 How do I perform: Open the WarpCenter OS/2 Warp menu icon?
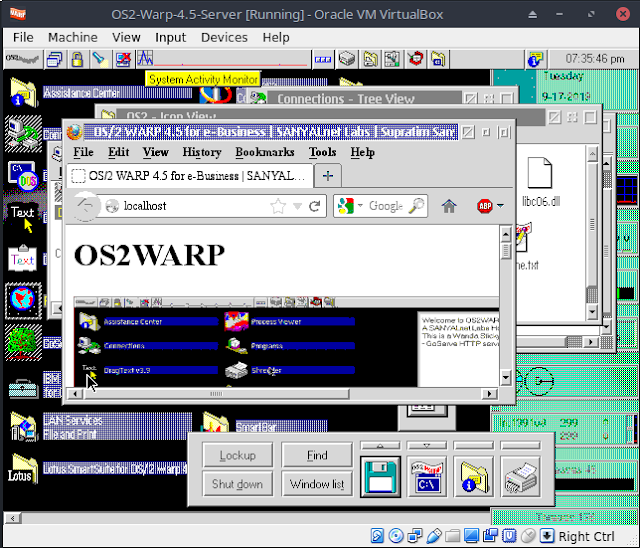(22, 60)
